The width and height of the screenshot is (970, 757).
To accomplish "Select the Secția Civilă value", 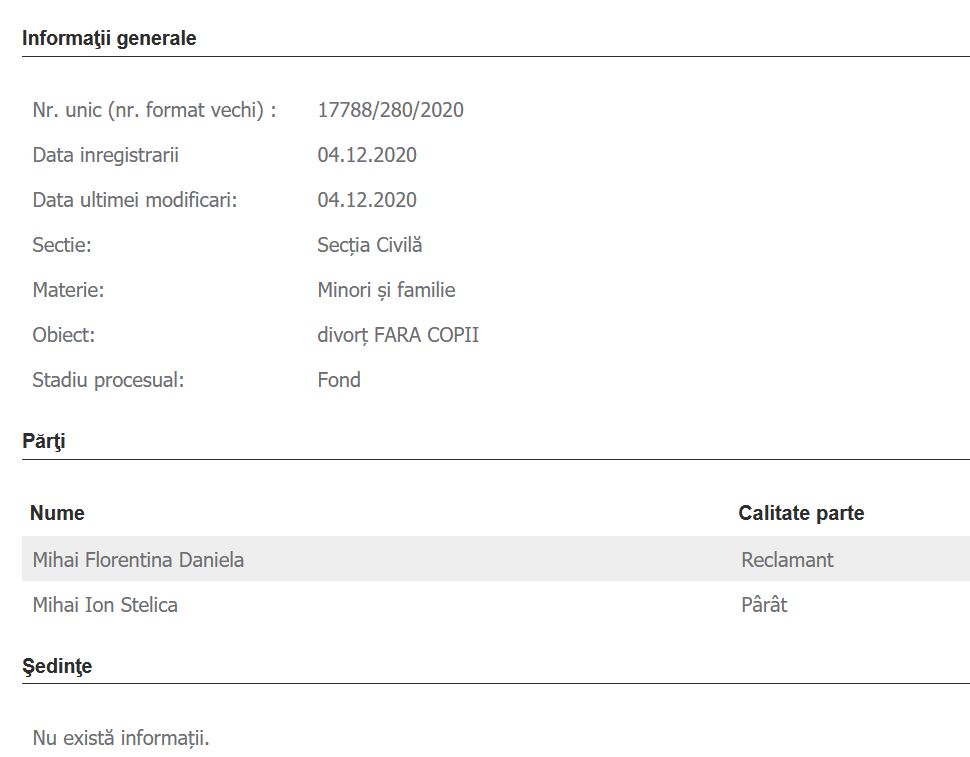I will pos(370,245).
